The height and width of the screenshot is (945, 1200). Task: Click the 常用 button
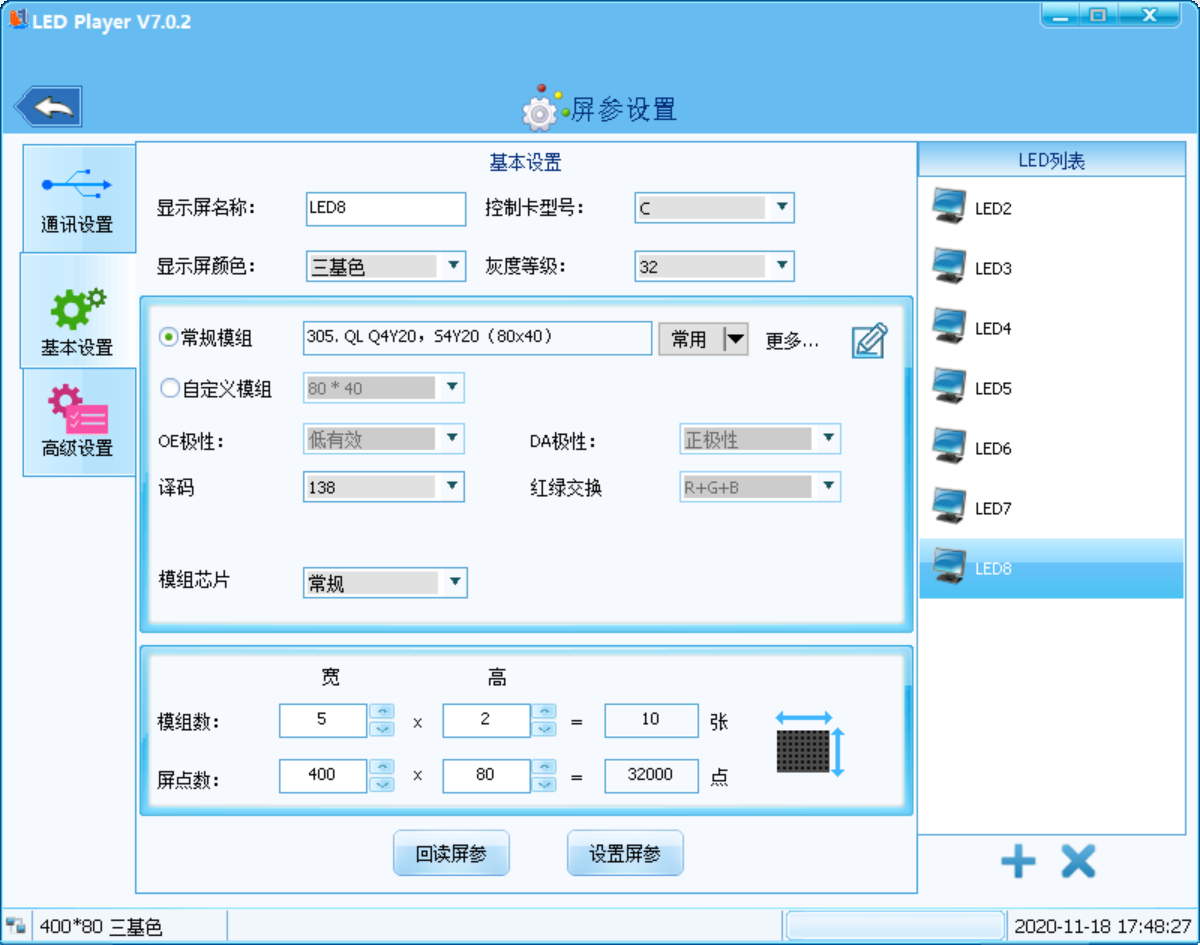(x=690, y=339)
